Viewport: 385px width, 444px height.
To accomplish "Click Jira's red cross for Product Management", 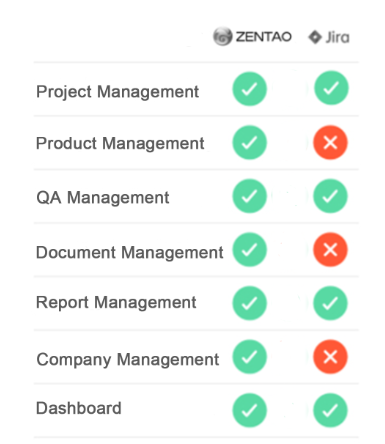I will point(330,143).
